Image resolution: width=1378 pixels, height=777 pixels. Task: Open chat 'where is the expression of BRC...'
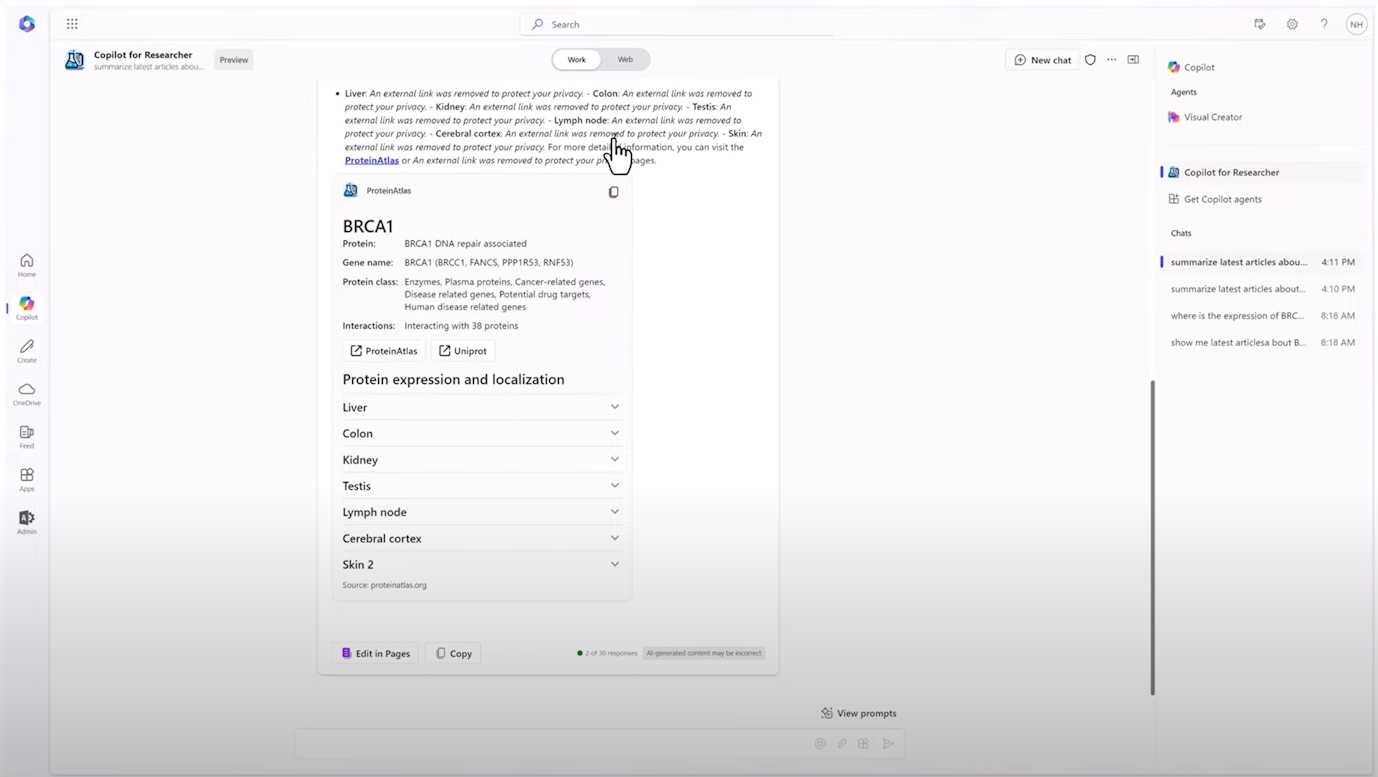click(1262, 316)
